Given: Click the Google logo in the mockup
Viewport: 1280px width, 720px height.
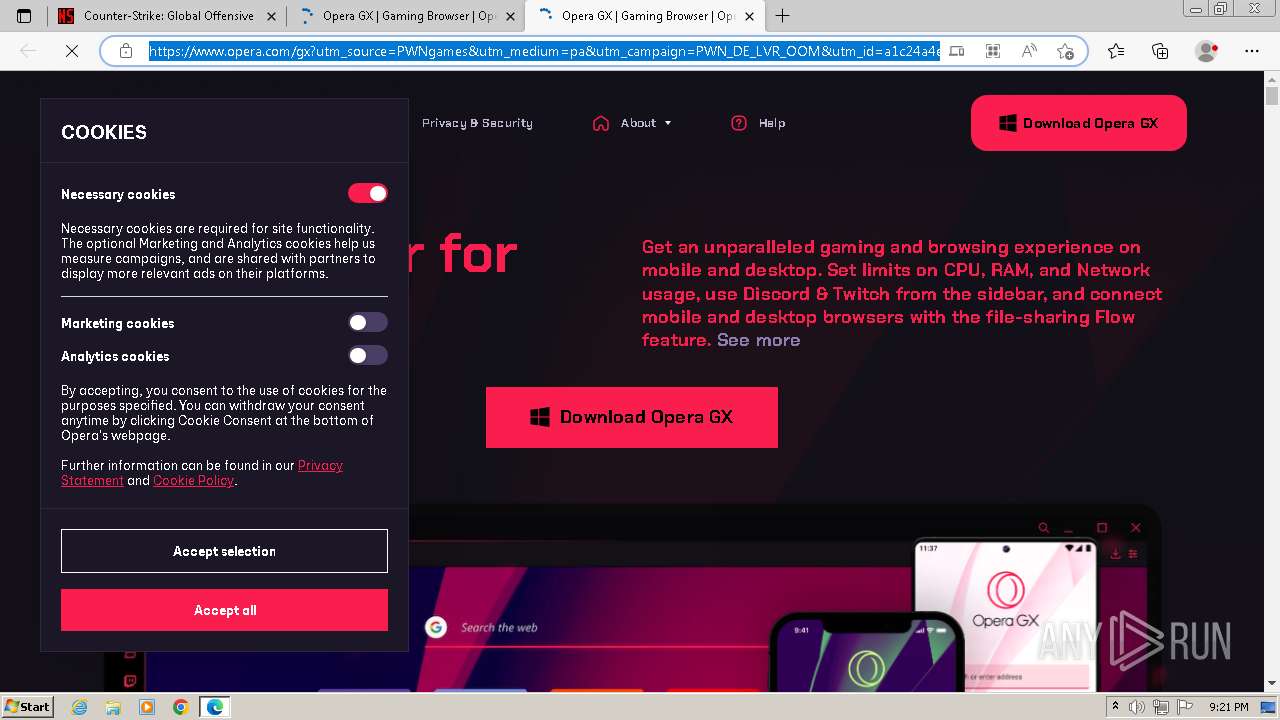Looking at the screenshot, I should (x=435, y=627).
